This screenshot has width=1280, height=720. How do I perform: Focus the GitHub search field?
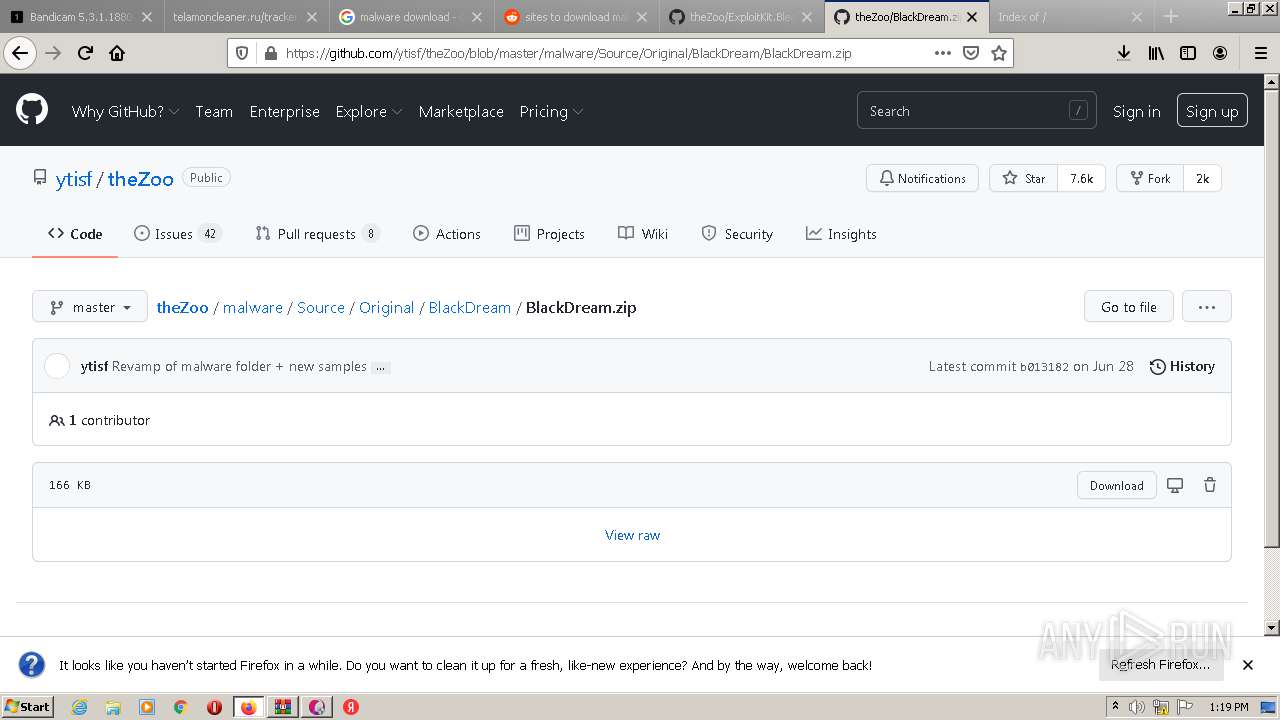[976, 111]
